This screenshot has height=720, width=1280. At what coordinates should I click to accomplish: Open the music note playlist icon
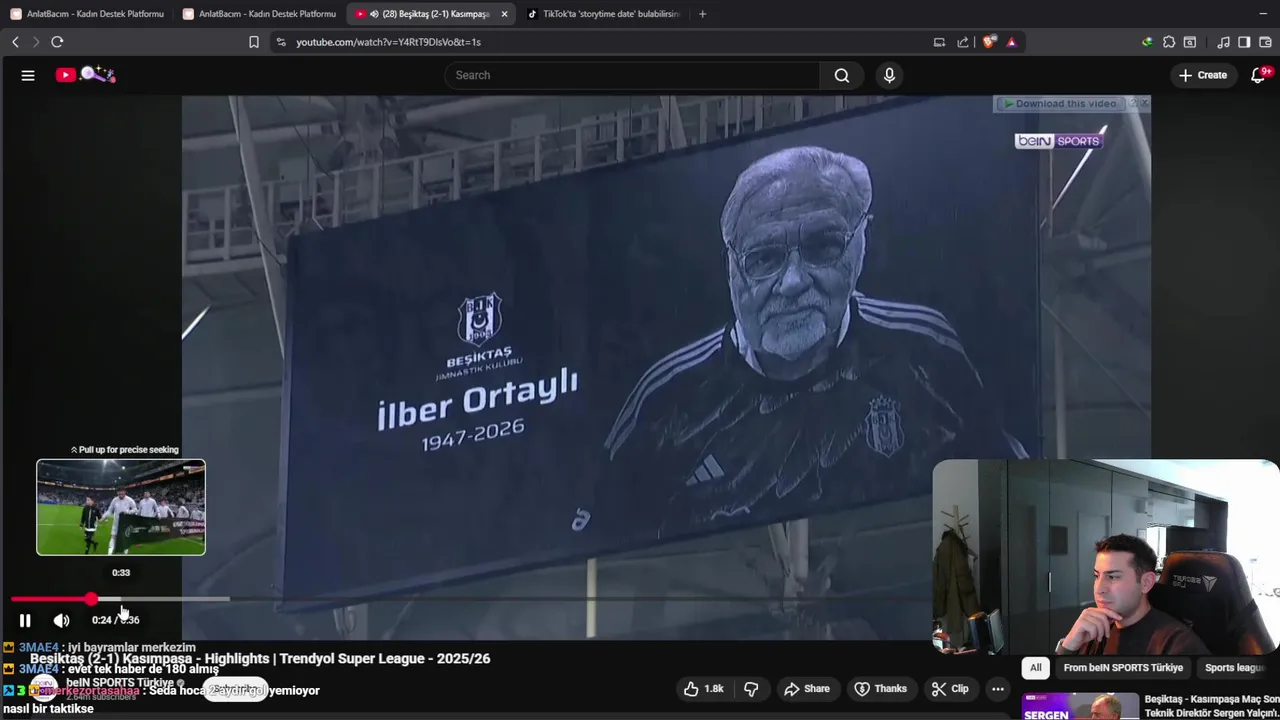(1223, 42)
